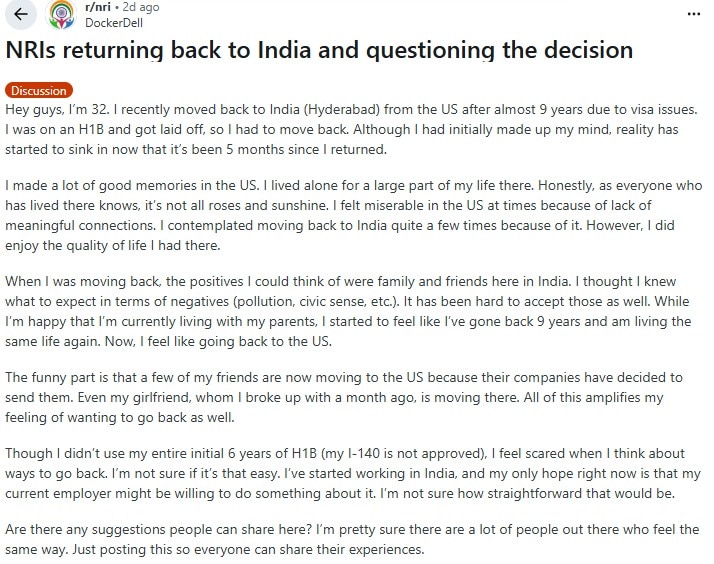Open the r/nri community avatar
This screenshot has height=564, width=714.
pyautogui.click(x=65, y=16)
